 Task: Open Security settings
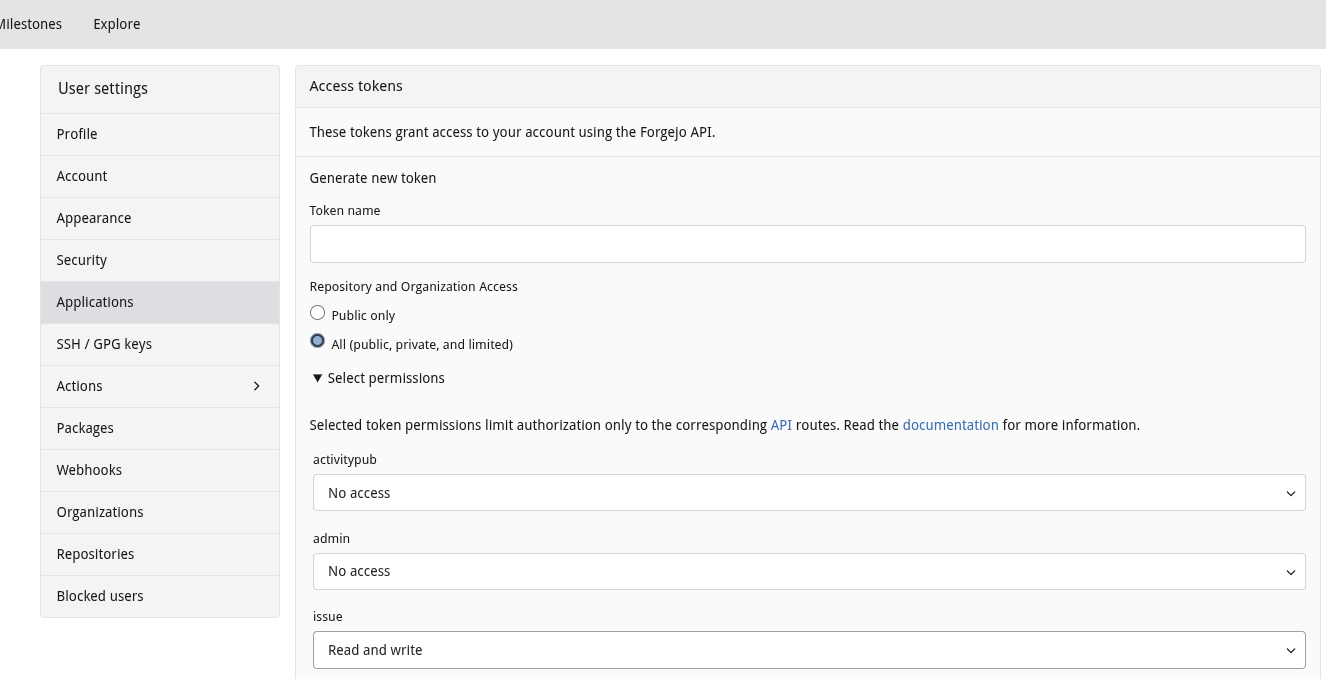click(x=81, y=260)
